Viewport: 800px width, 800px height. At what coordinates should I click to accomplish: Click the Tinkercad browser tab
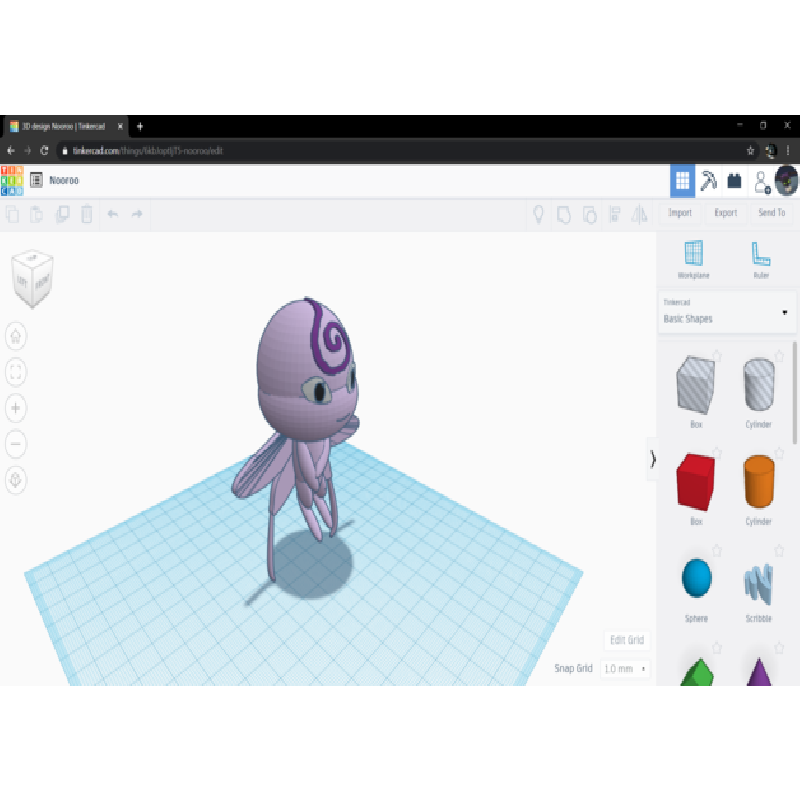[64, 127]
